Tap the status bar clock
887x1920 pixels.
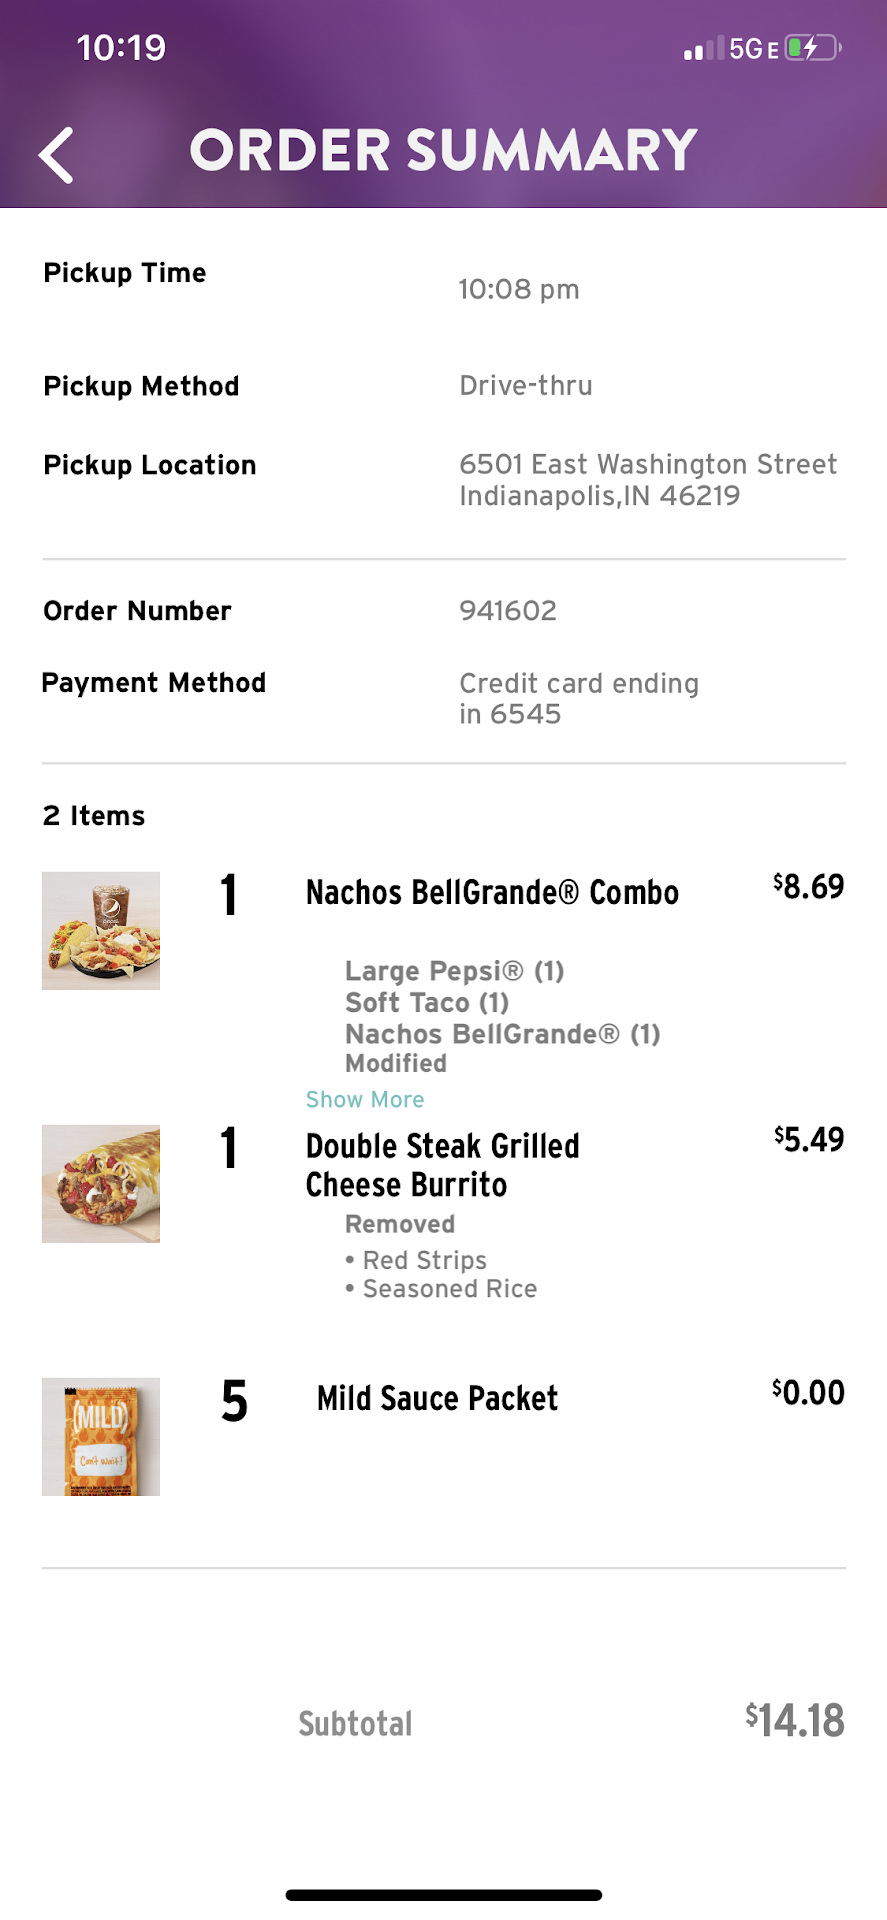coord(121,48)
